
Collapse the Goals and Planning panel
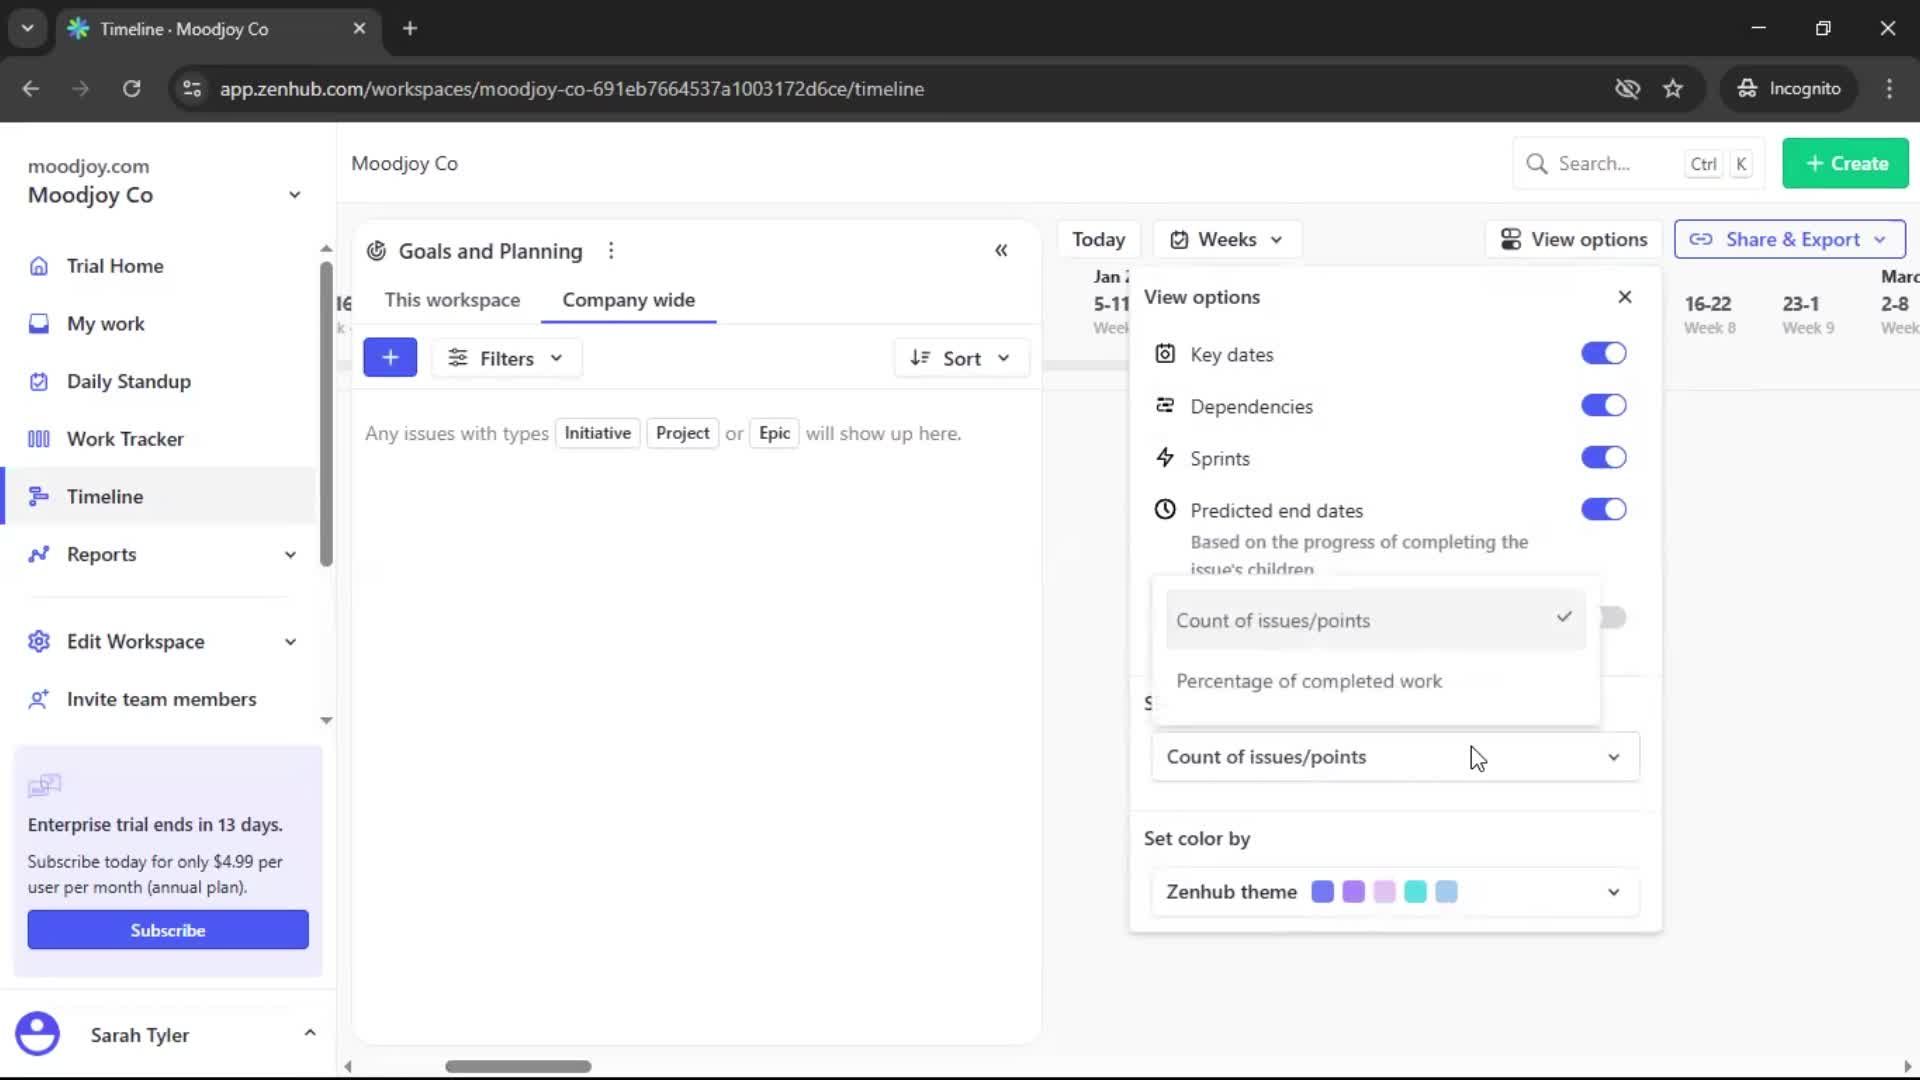[1001, 250]
